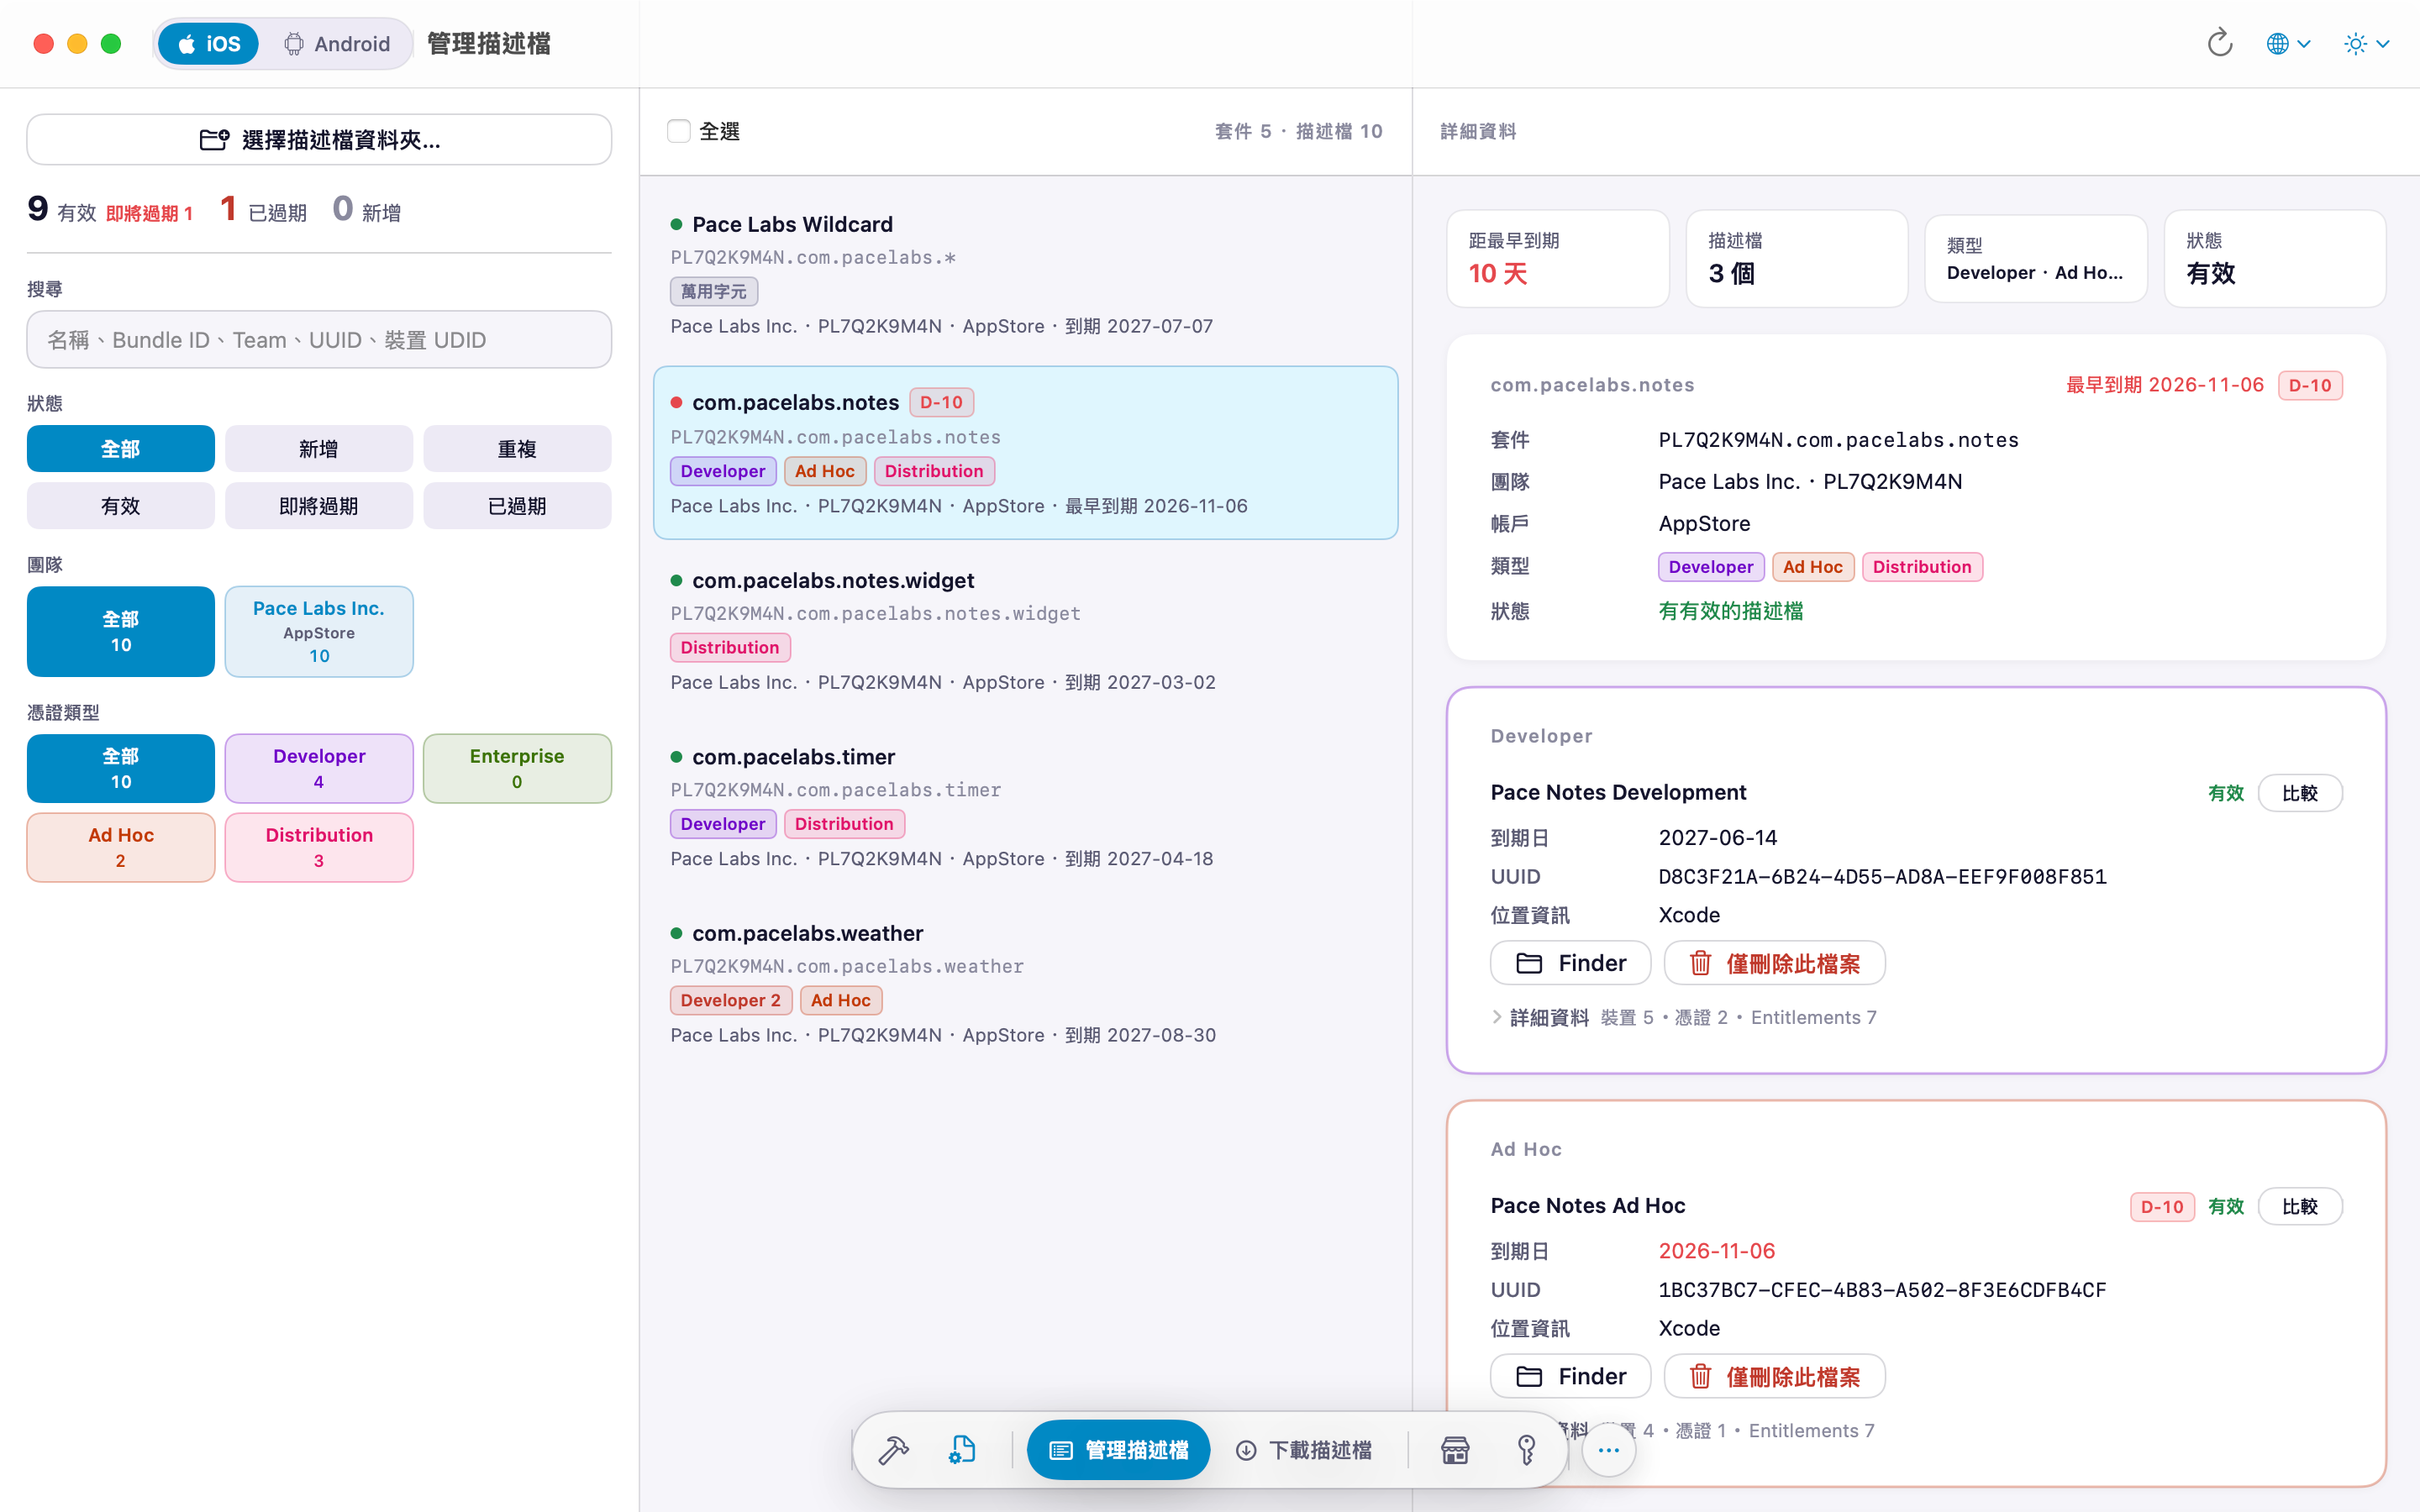Open the sun appearance theme dropdown
Viewport: 2420px width, 1512px height.
click(2366, 44)
